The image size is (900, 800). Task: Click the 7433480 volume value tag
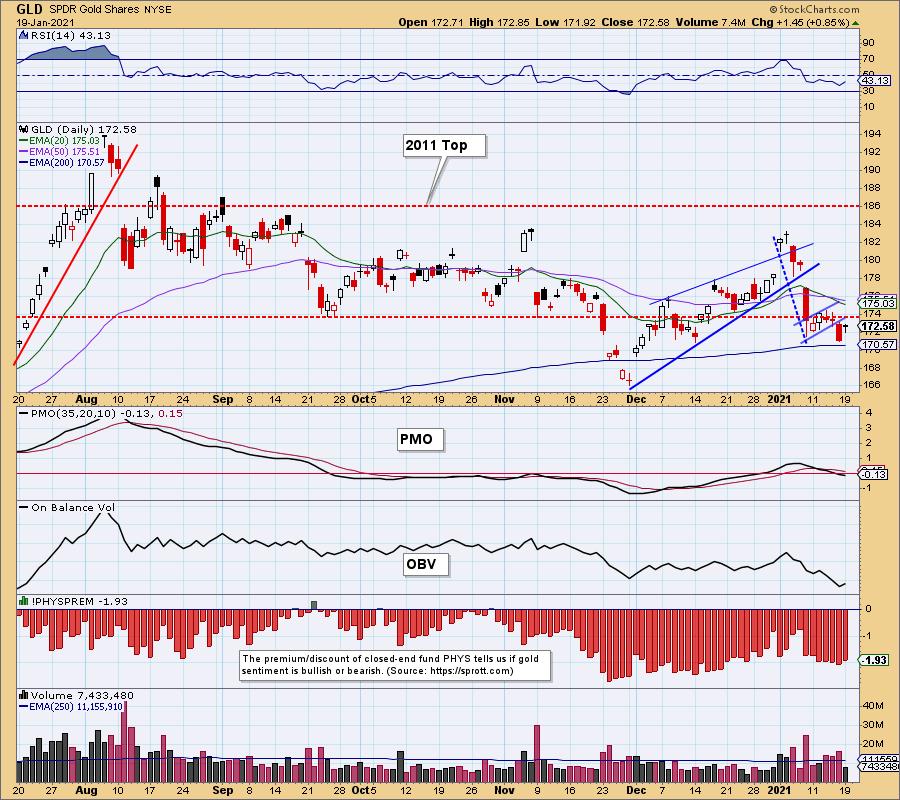pyautogui.click(x=878, y=766)
